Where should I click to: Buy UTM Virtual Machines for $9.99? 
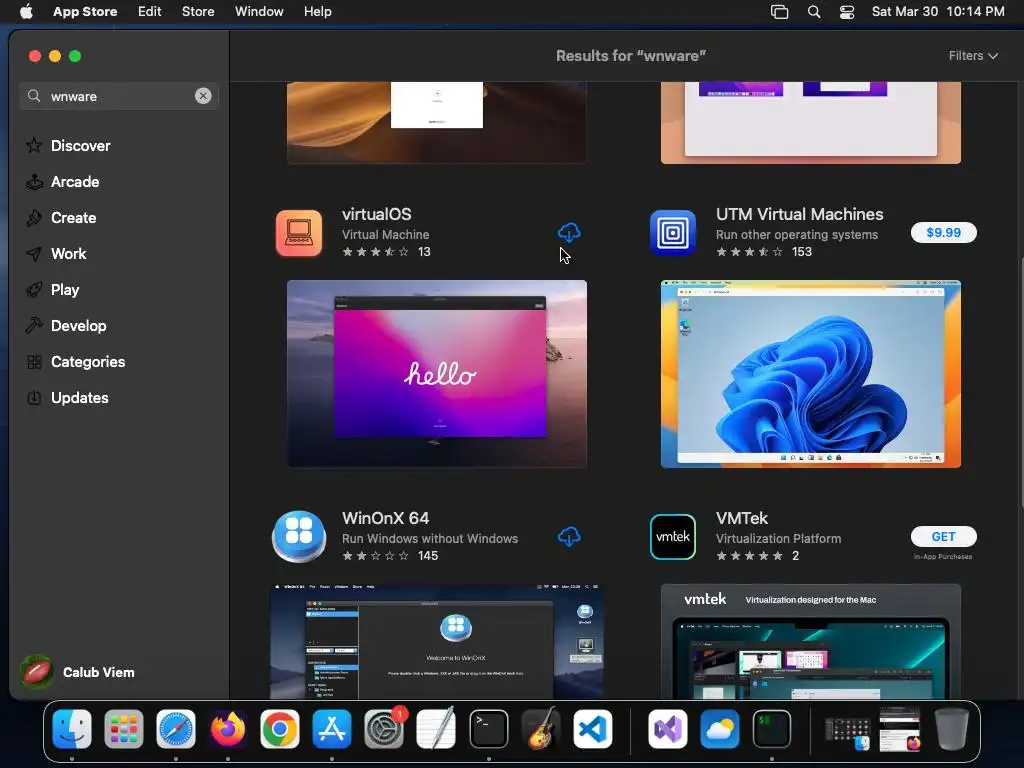click(944, 232)
